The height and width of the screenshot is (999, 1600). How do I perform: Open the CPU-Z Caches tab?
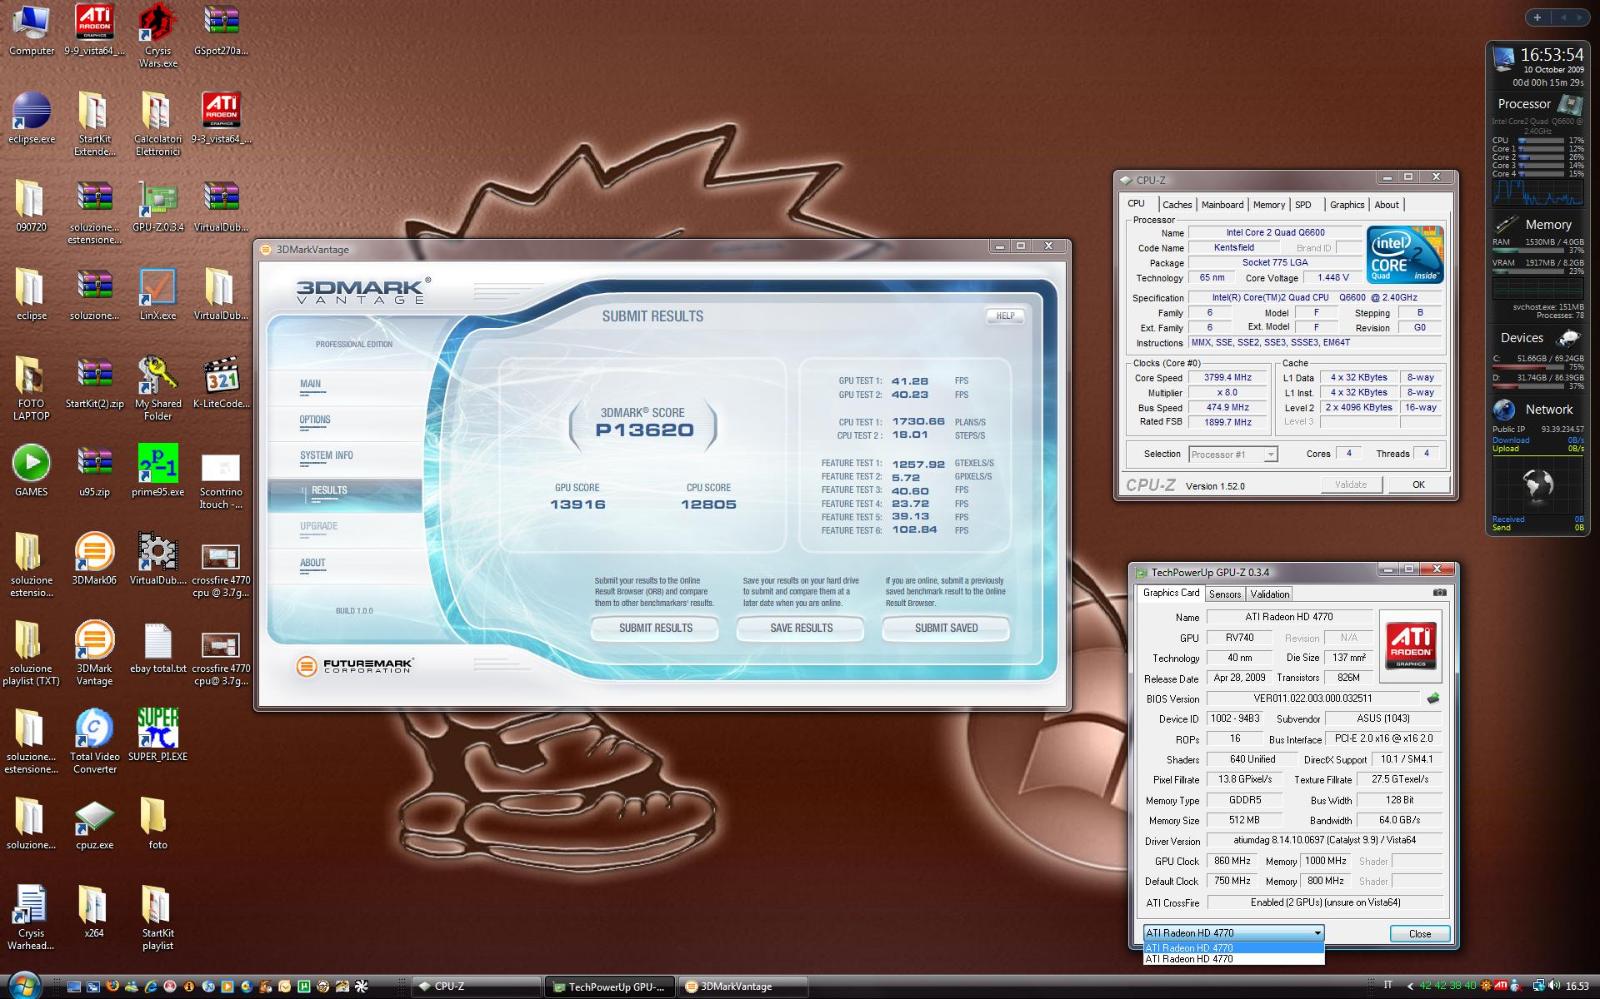pyautogui.click(x=1177, y=205)
